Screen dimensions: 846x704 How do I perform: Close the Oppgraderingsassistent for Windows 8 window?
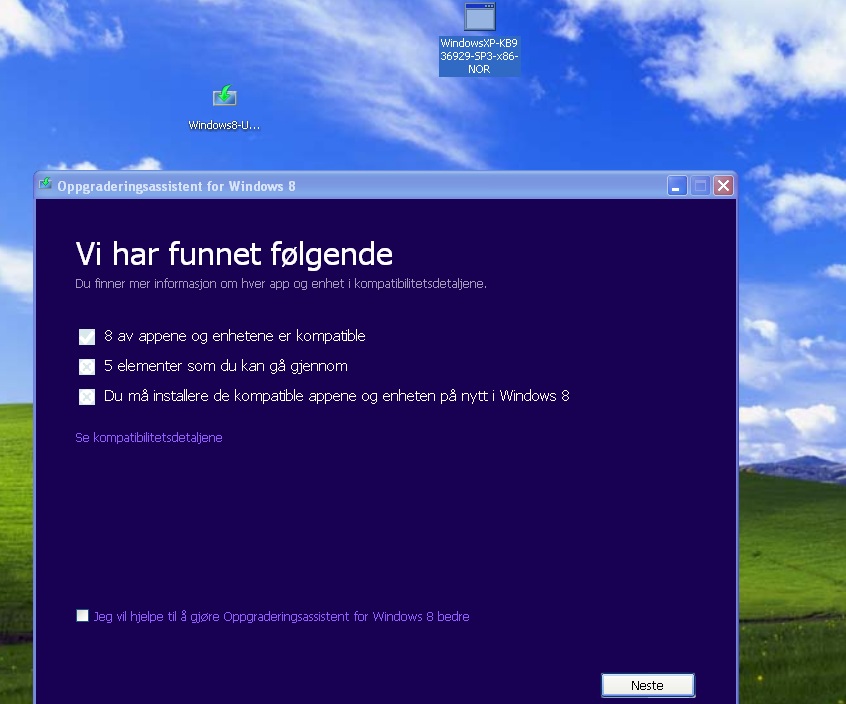724,186
